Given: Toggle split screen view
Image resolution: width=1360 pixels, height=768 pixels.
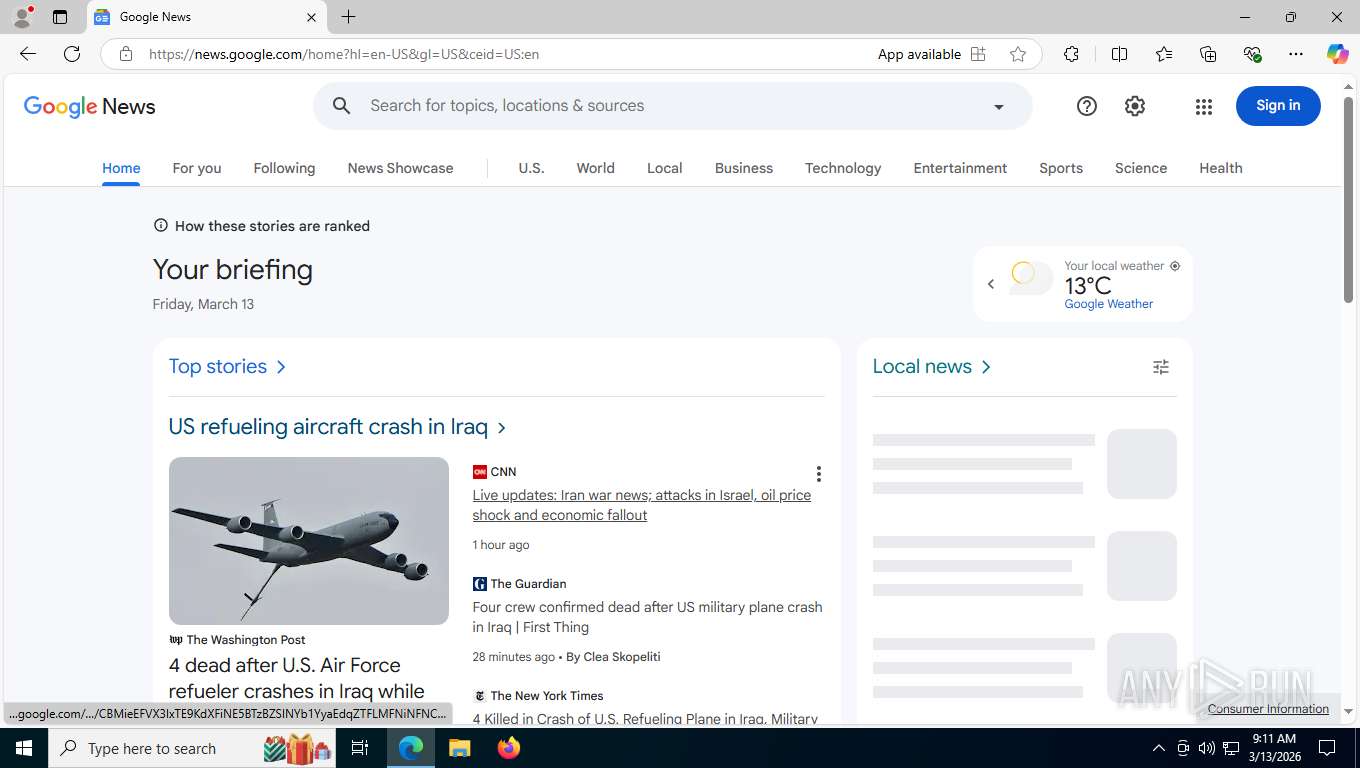Looking at the screenshot, I should (x=1120, y=54).
